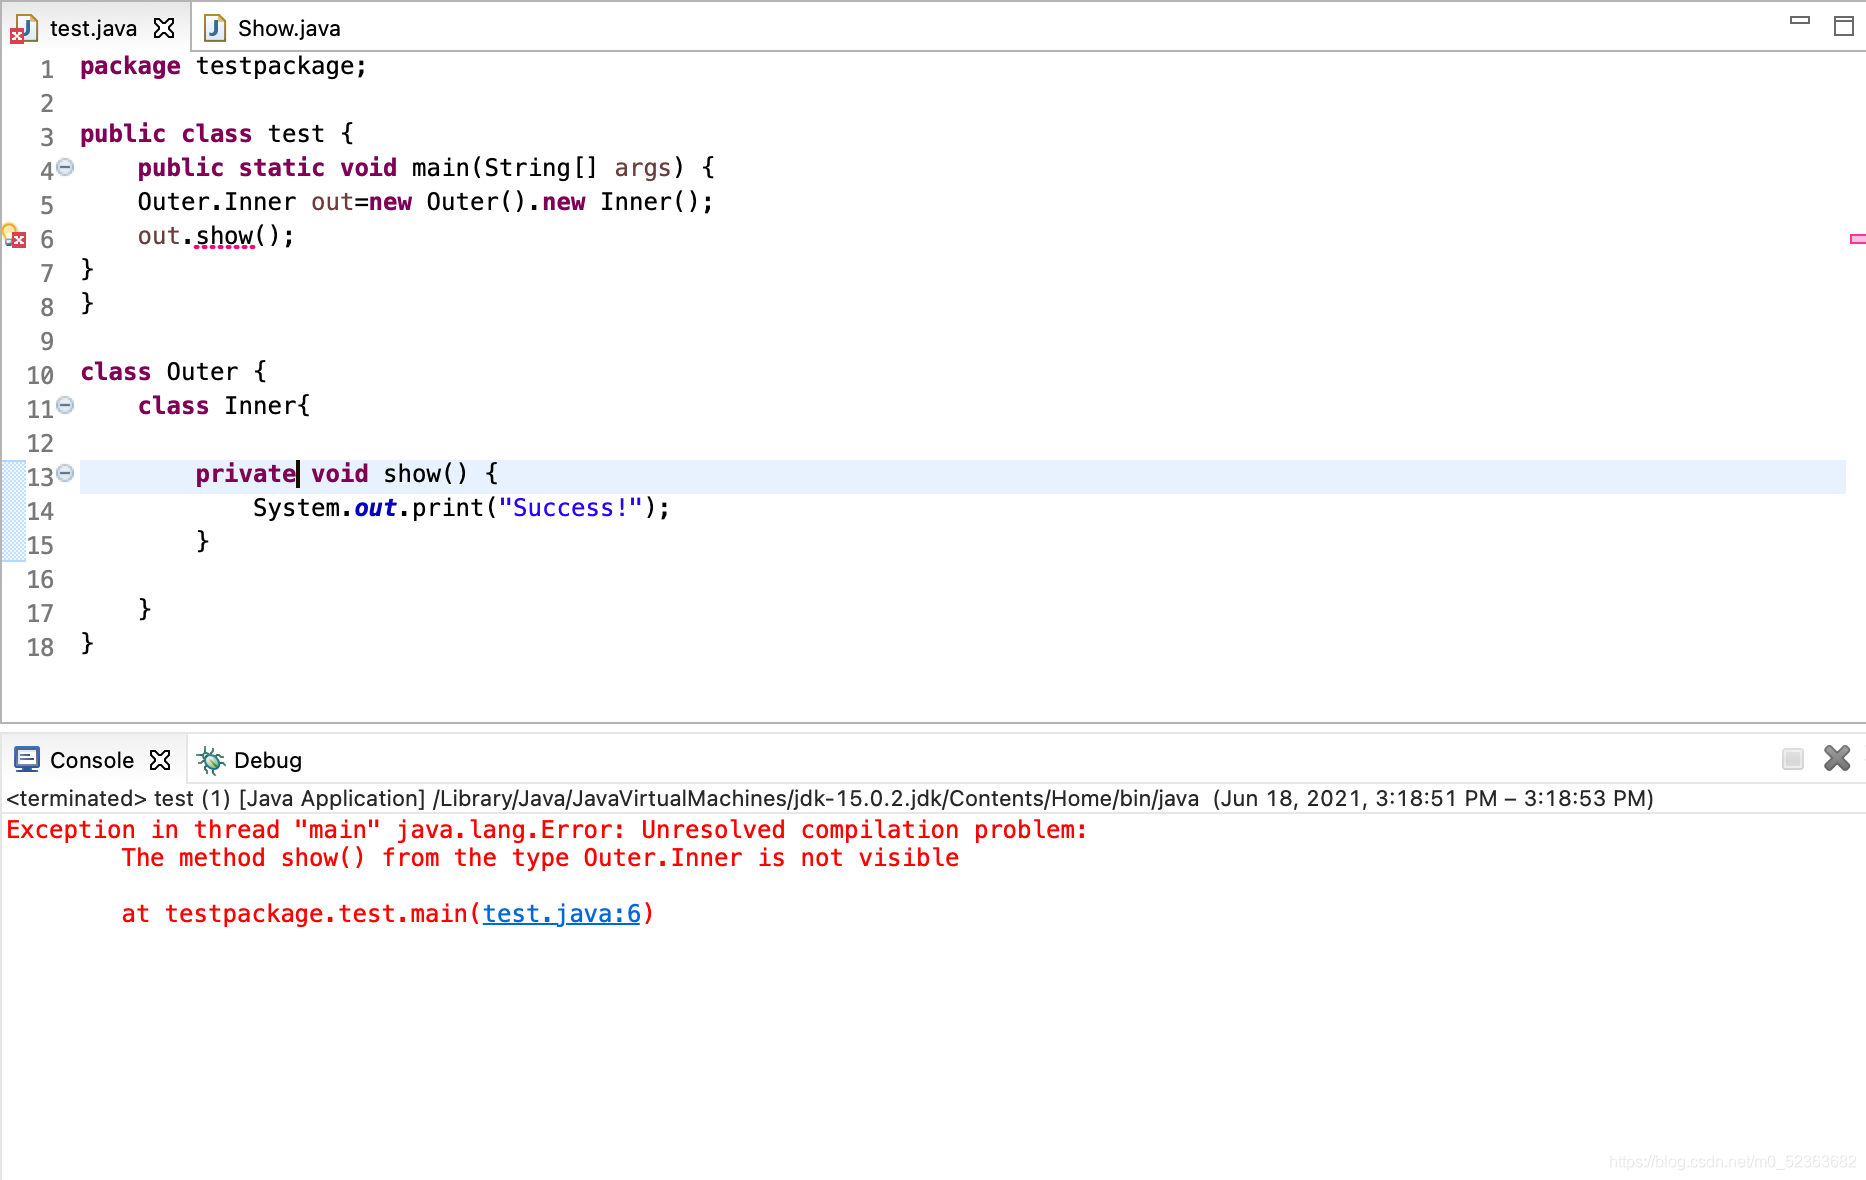Collapse the main method on line 4
Screen dimensions: 1866x1180
pyautogui.click(x=65, y=167)
